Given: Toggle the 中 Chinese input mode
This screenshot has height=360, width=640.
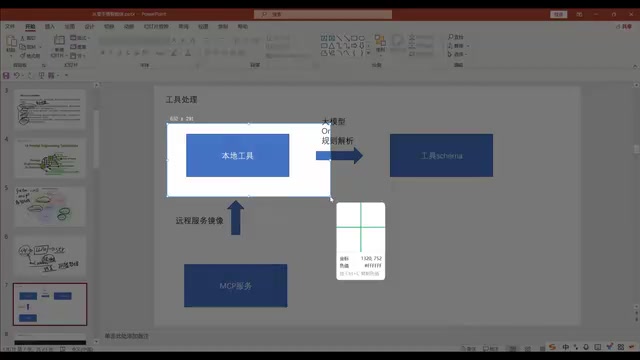Looking at the screenshot, I should tap(566, 347).
